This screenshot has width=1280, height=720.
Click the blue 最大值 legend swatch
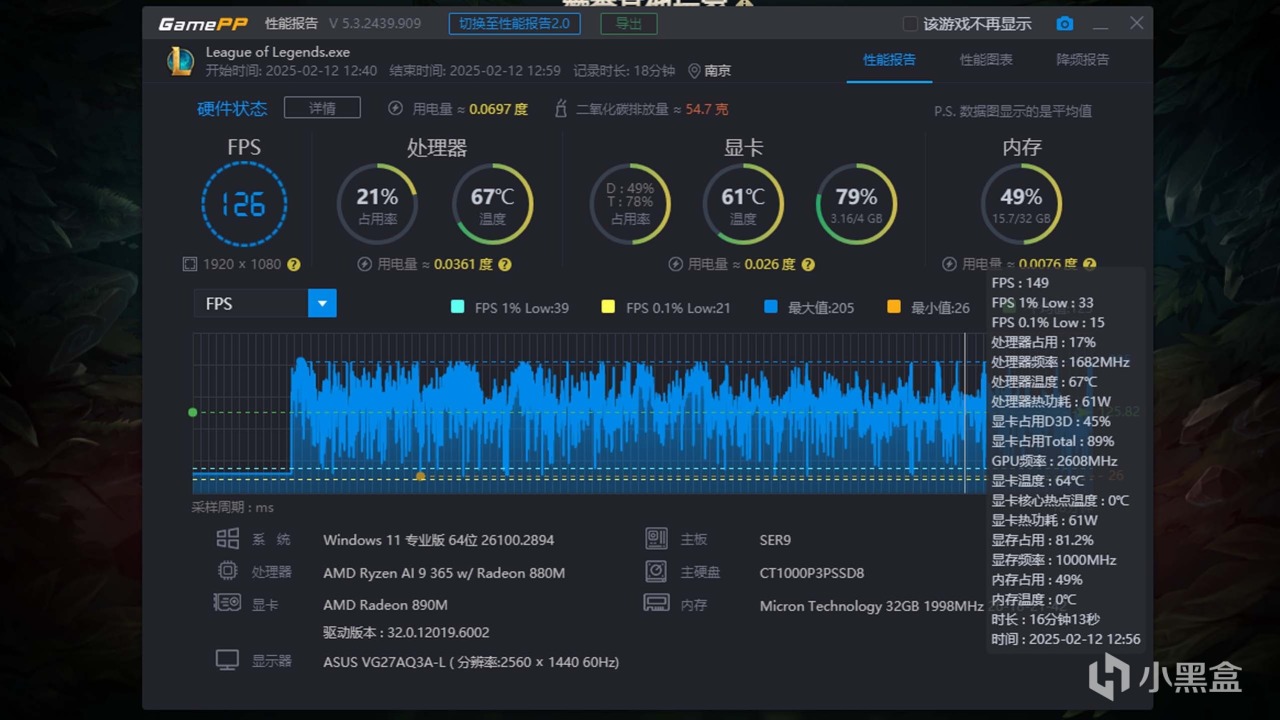click(770, 307)
